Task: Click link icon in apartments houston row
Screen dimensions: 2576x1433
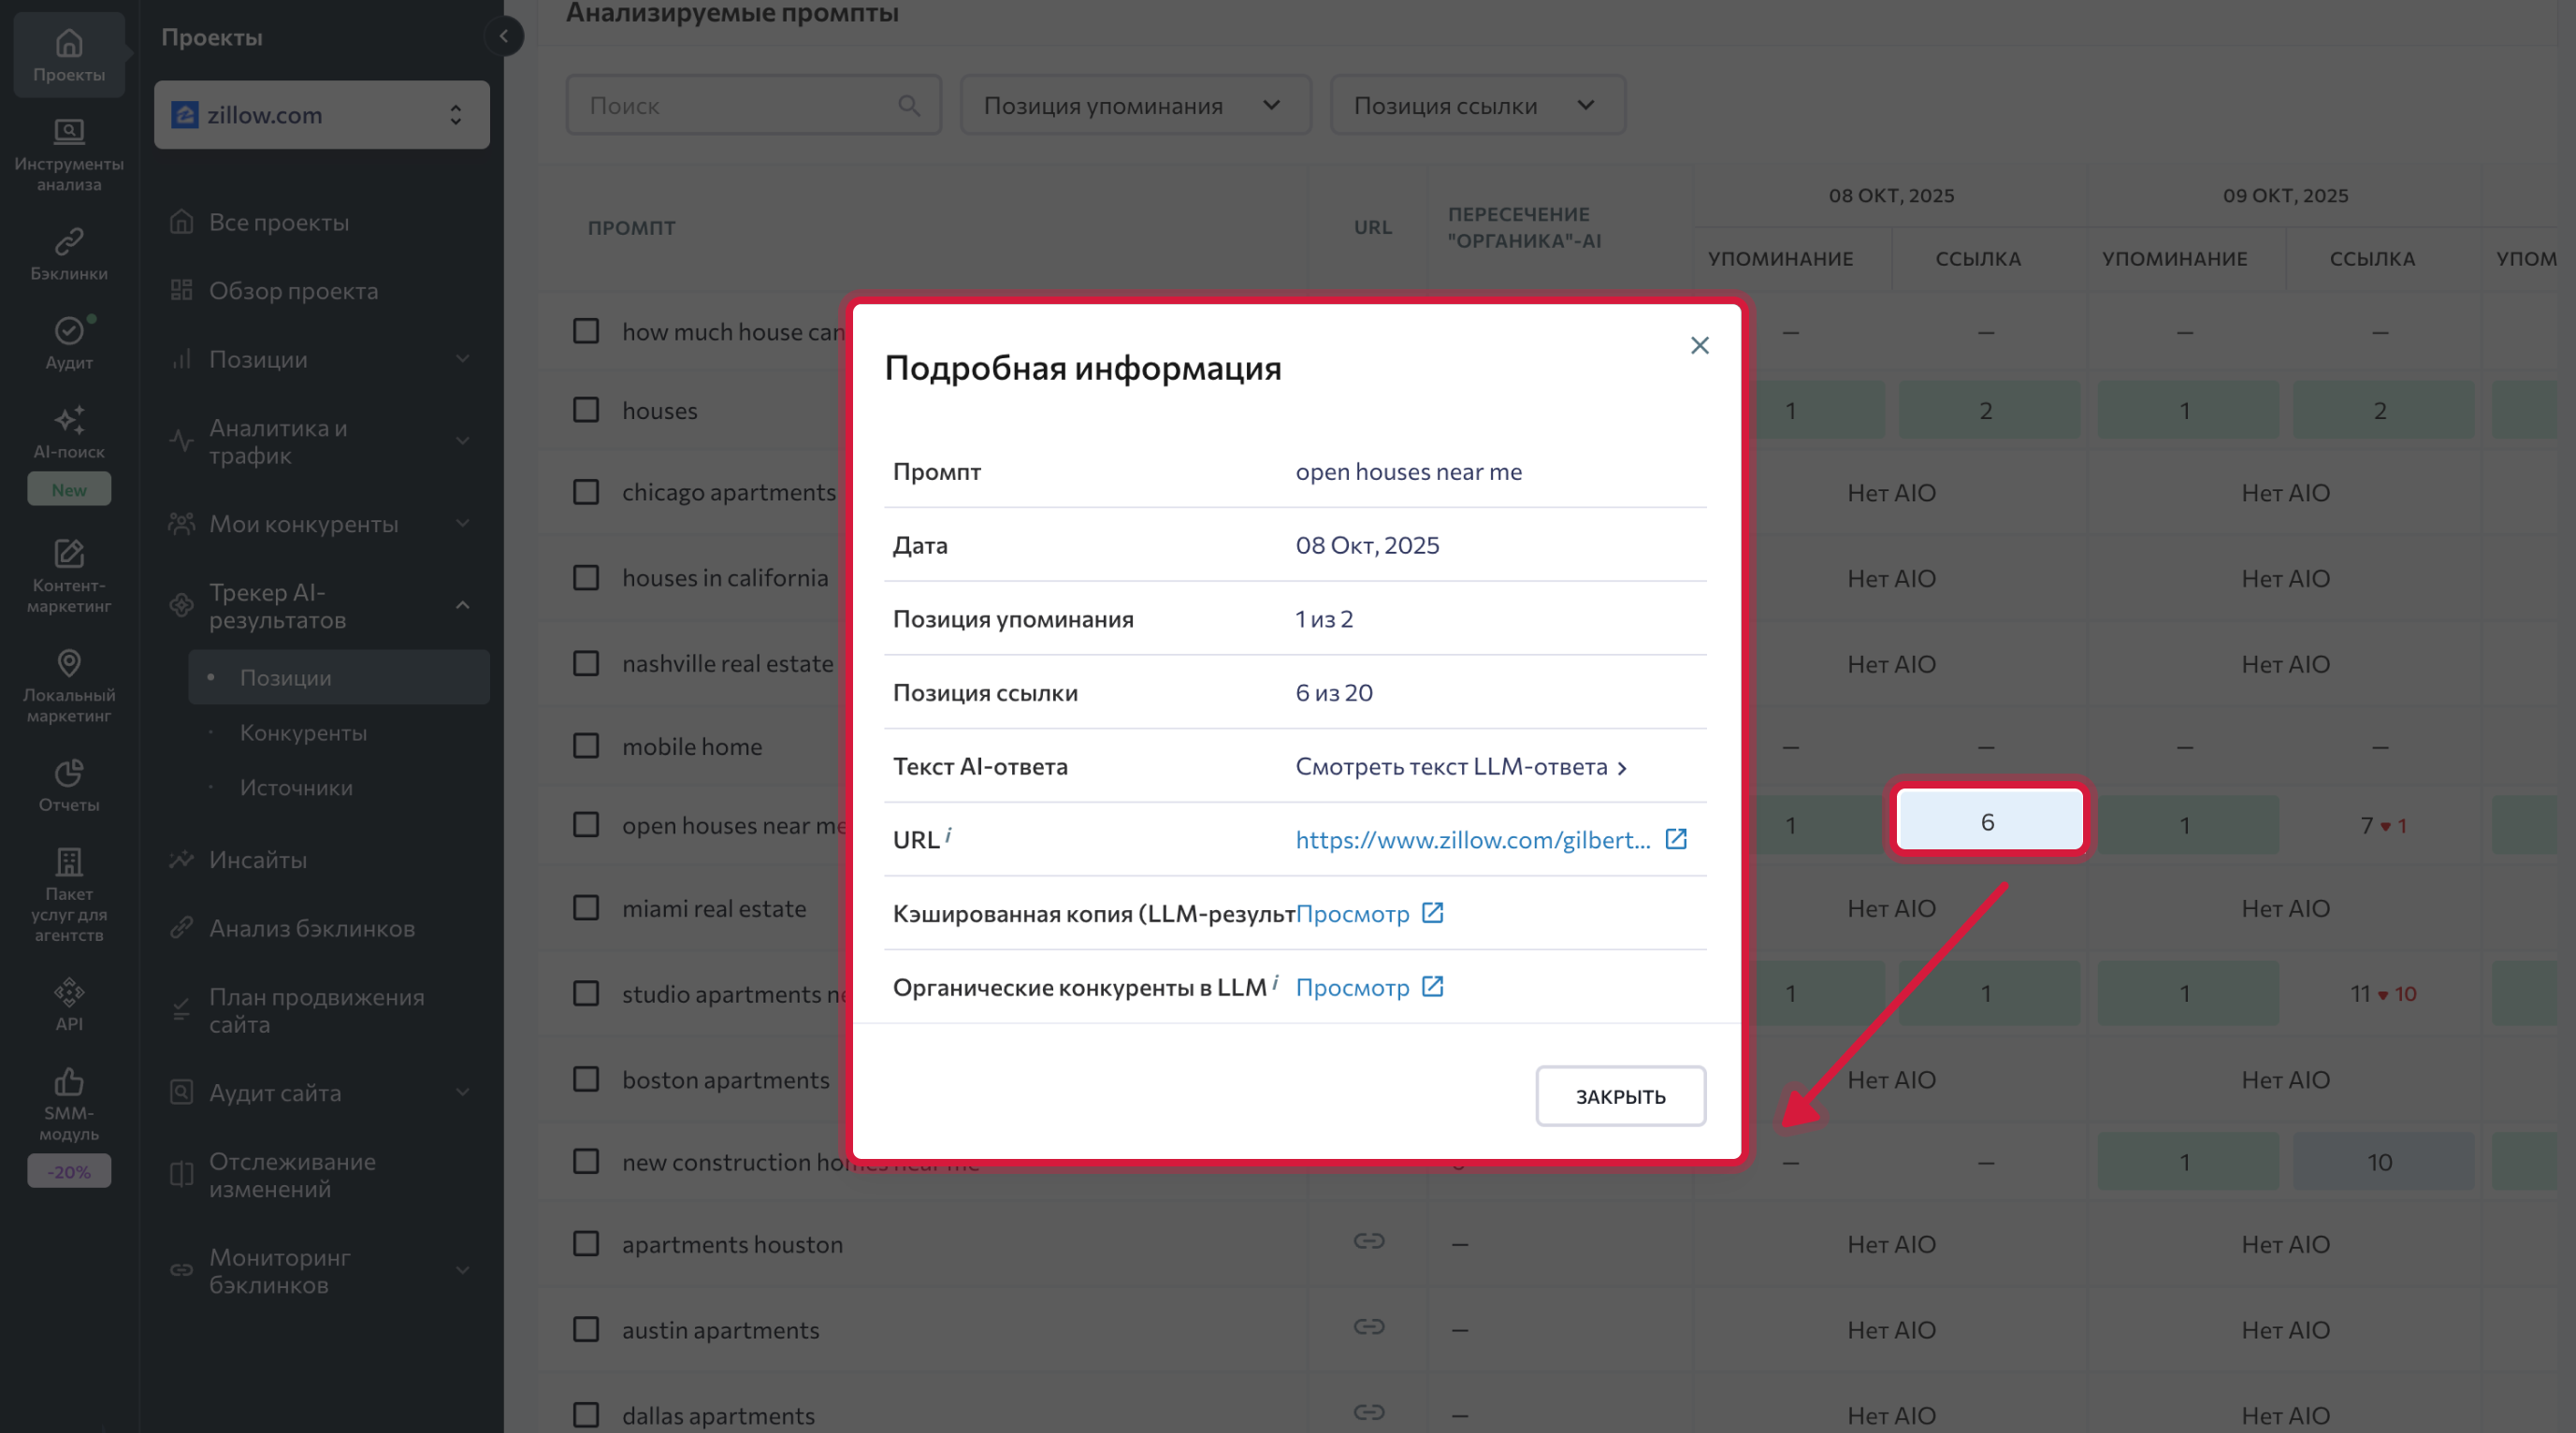Action: point(1368,1241)
